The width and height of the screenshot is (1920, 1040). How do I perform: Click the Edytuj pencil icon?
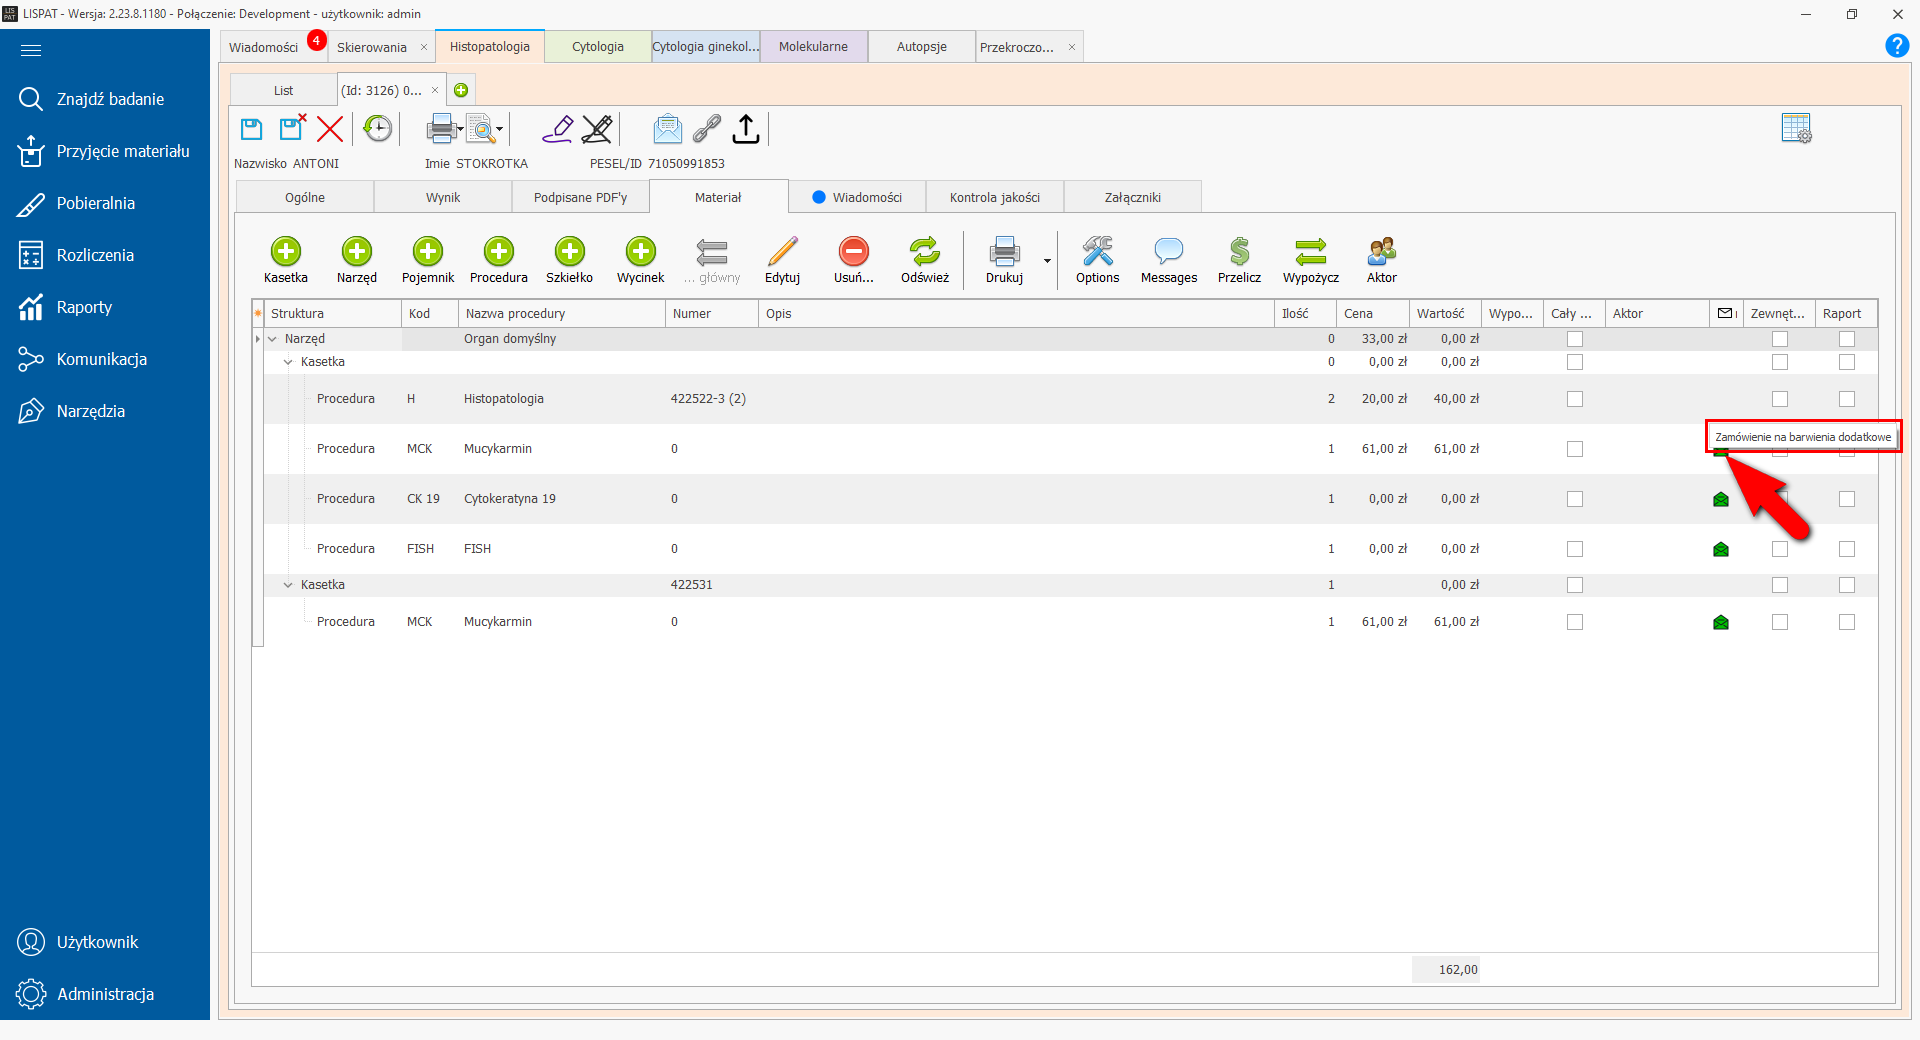[x=783, y=260]
